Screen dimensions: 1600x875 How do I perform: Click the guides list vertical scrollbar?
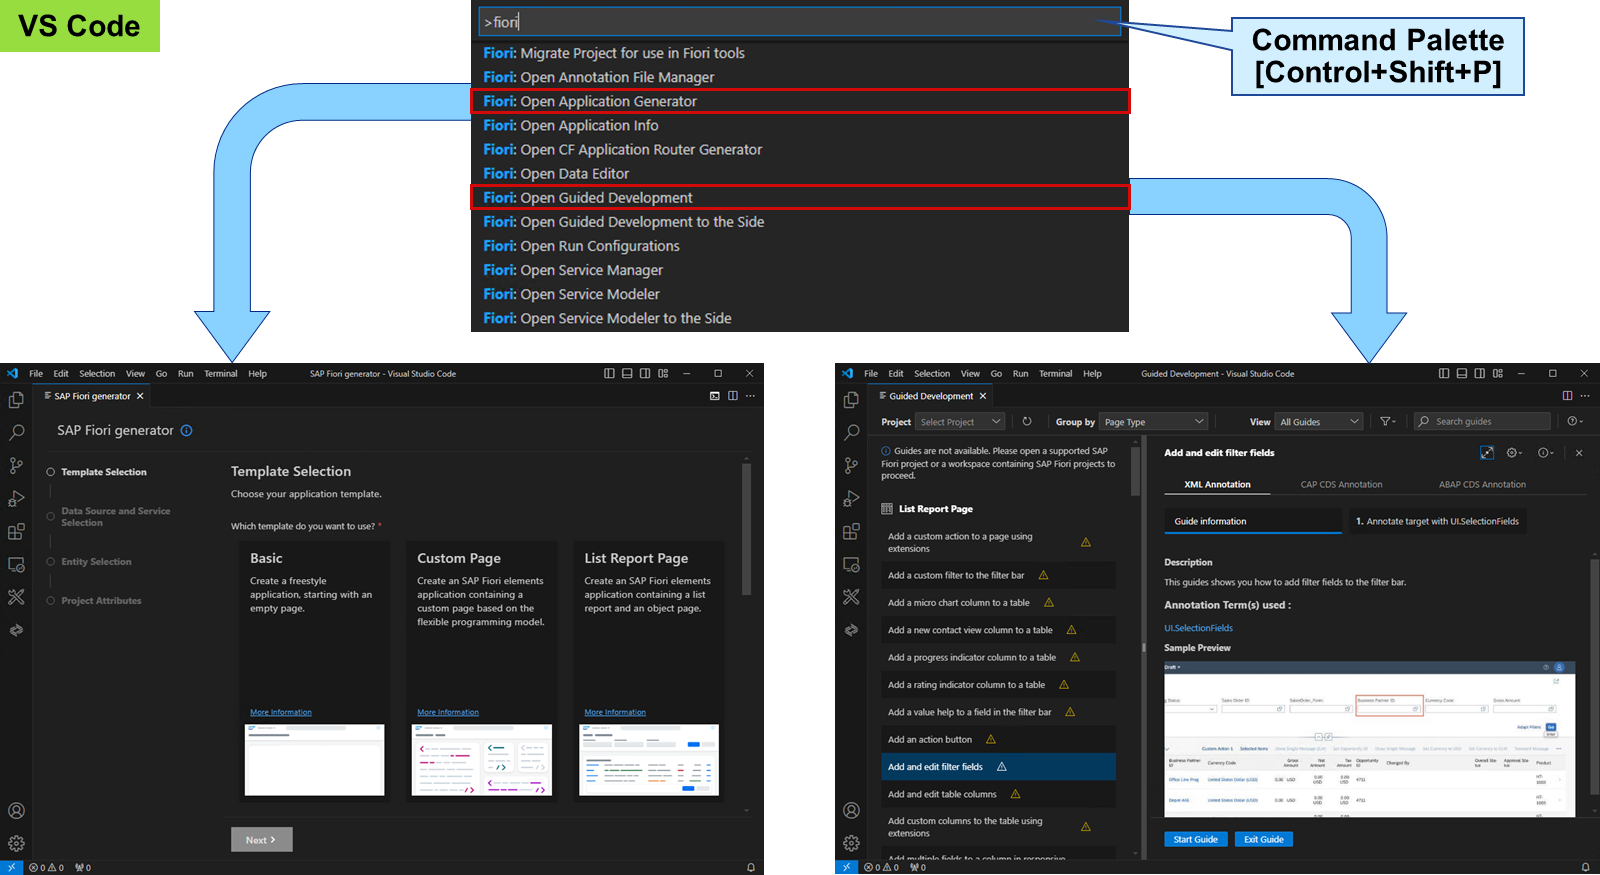(1135, 470)
